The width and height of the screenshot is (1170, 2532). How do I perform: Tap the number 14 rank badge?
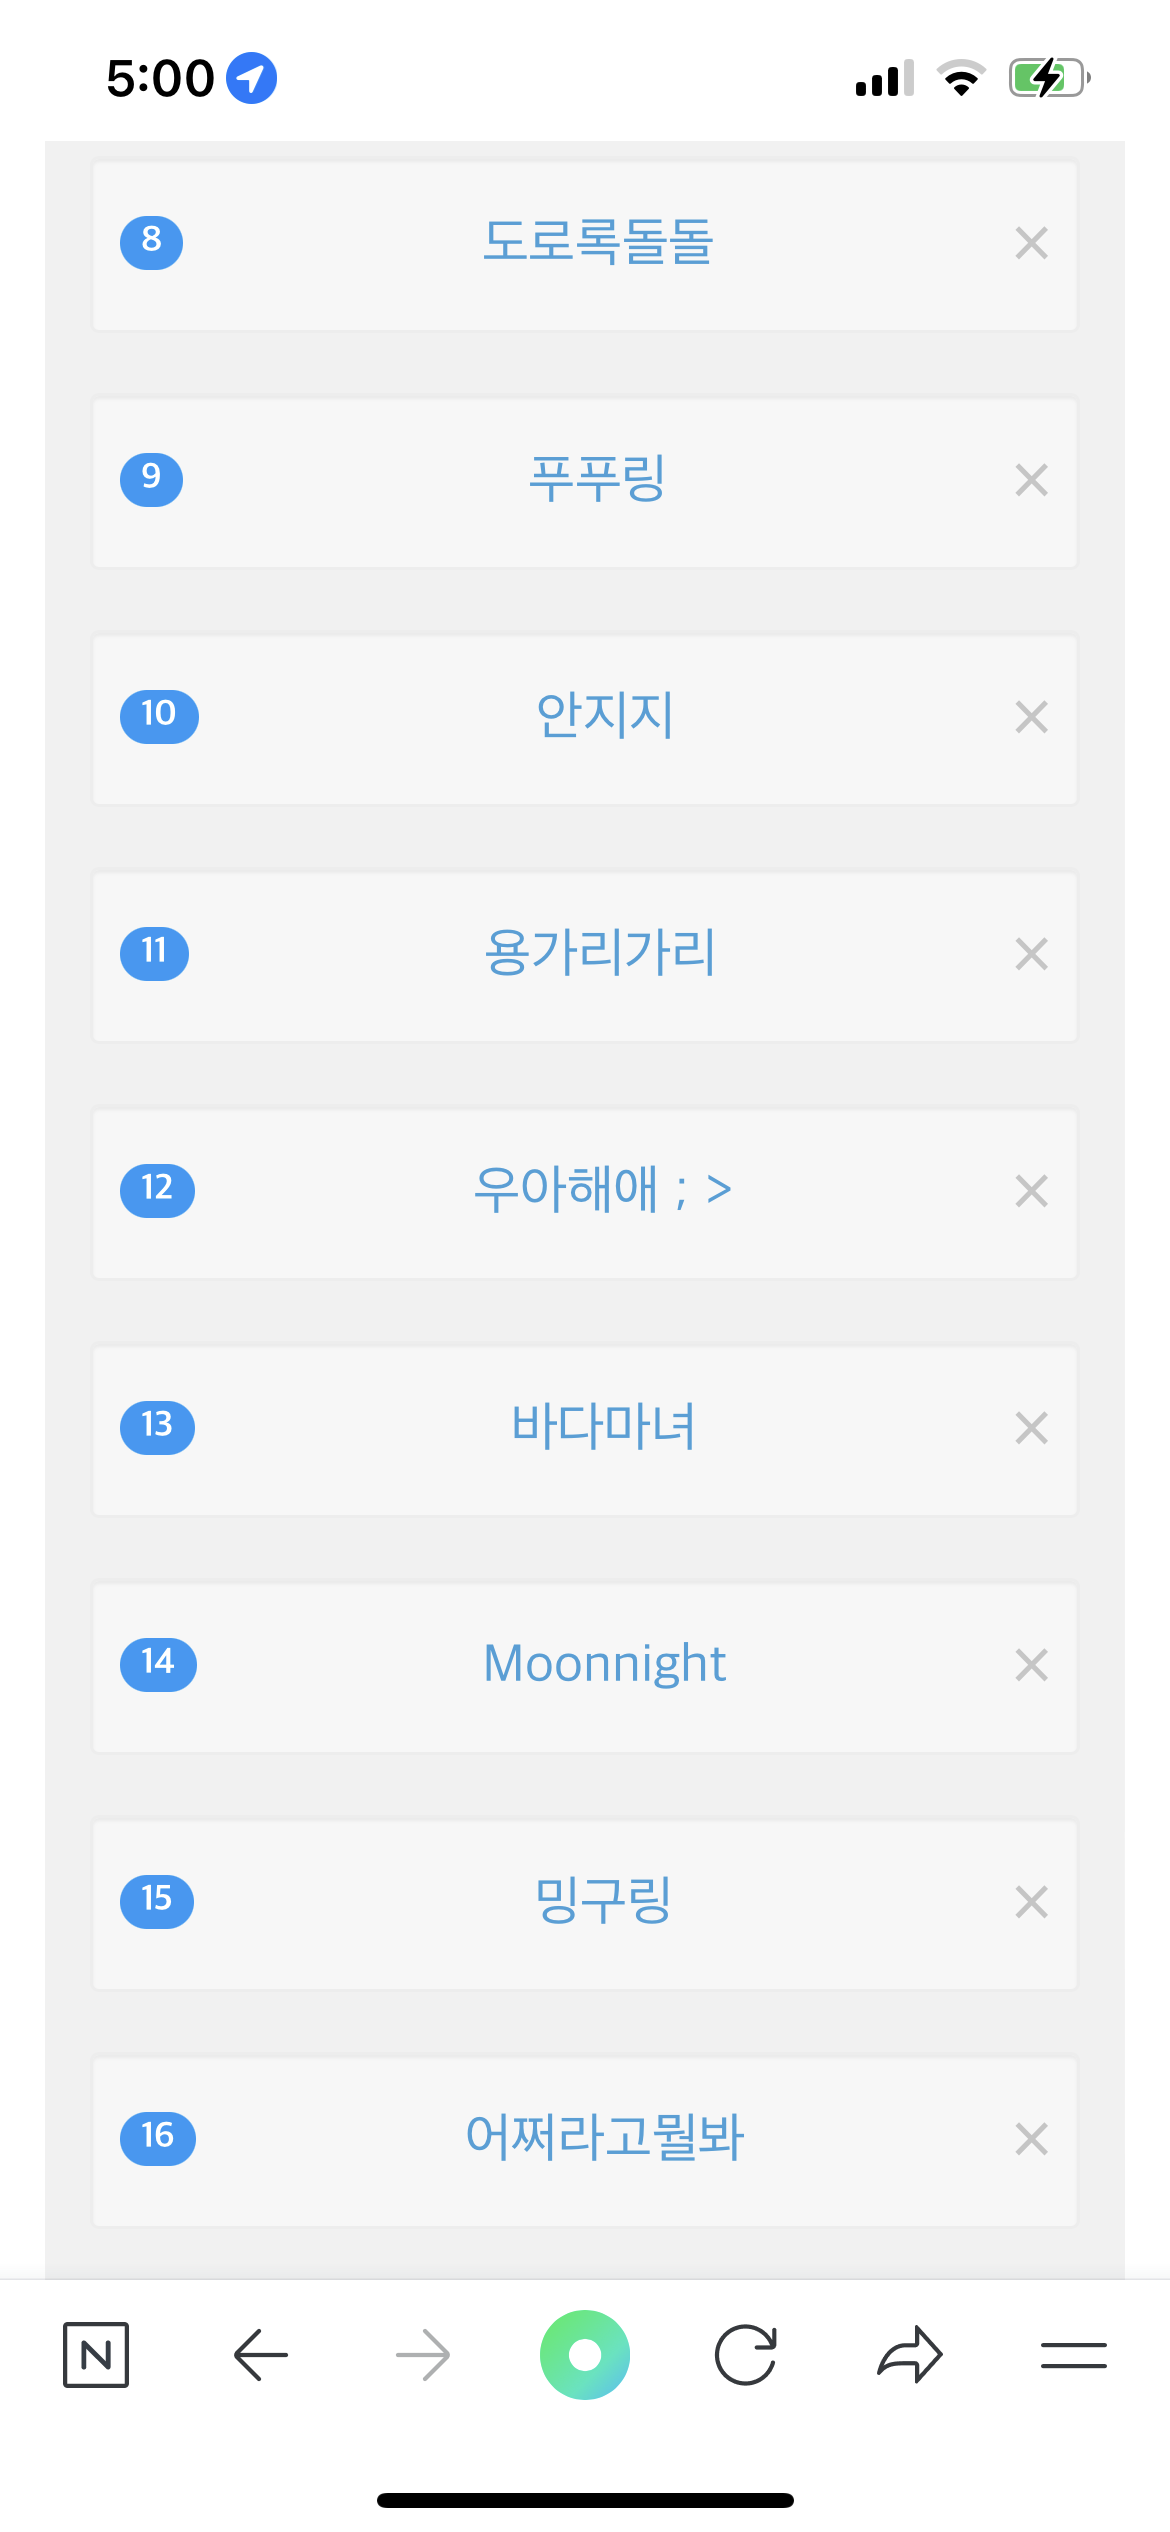(158, 1664)
